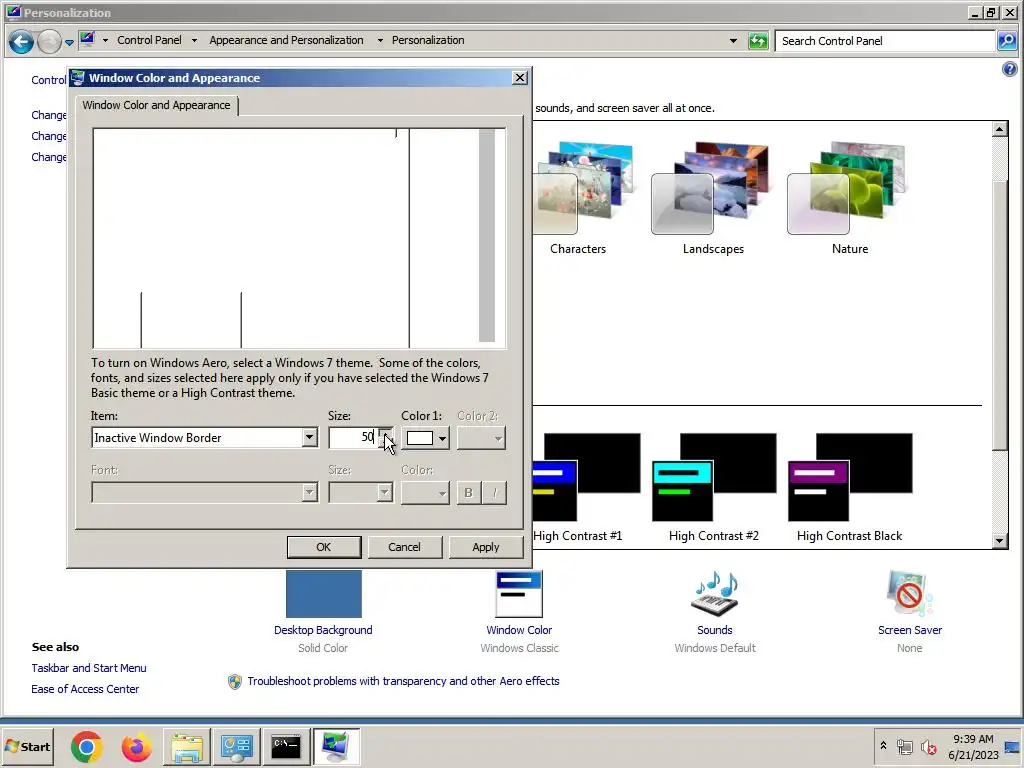Click the Desktop Background link text

coord(323,630)
